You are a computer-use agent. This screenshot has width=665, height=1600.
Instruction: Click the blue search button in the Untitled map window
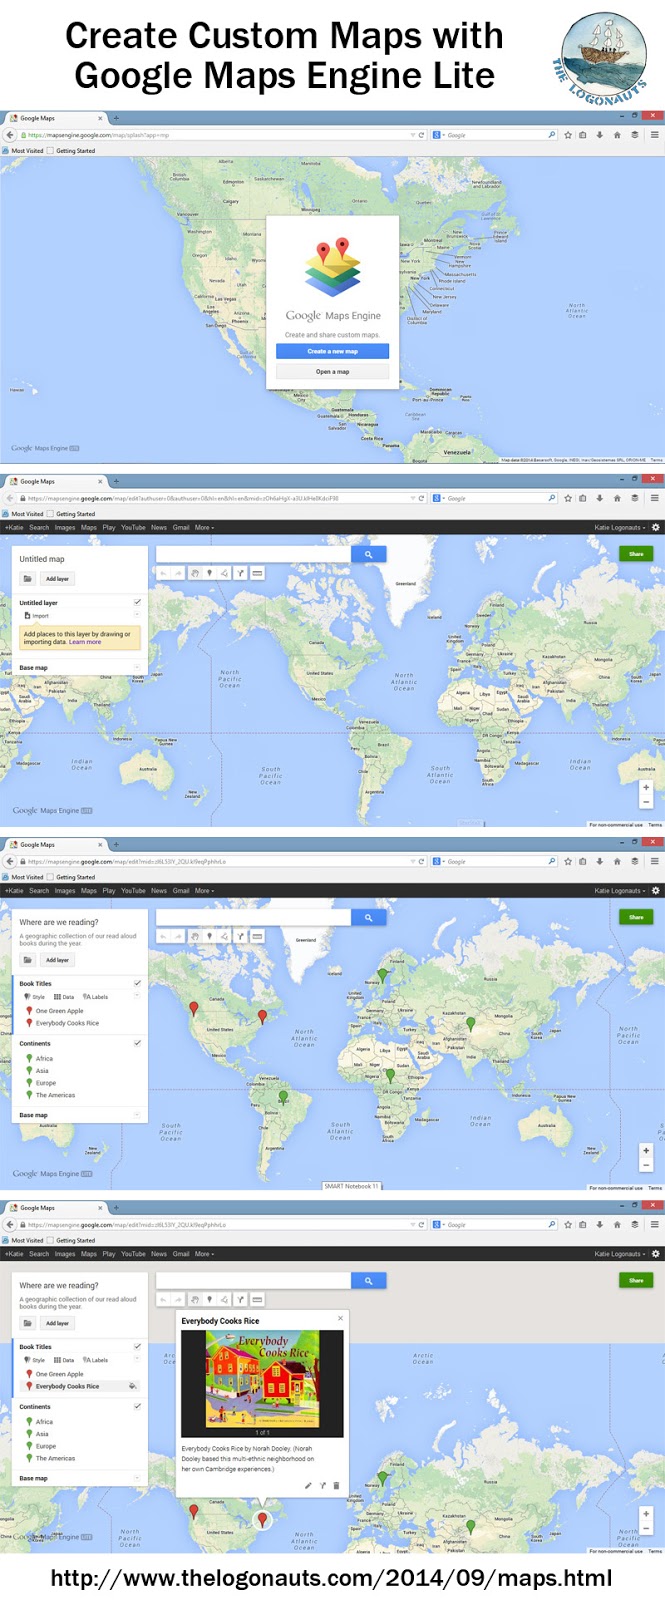[368, 554]
